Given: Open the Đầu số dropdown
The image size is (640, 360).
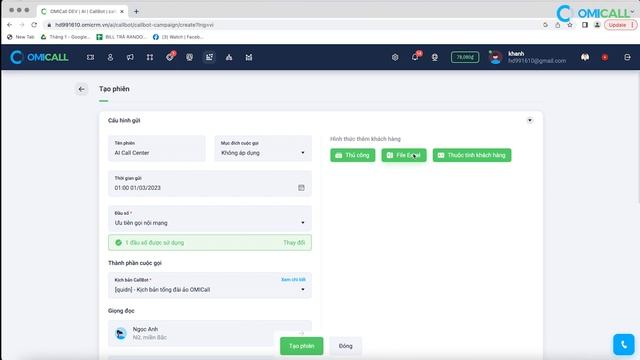Looking at the screenshot, I should [210, 219].
